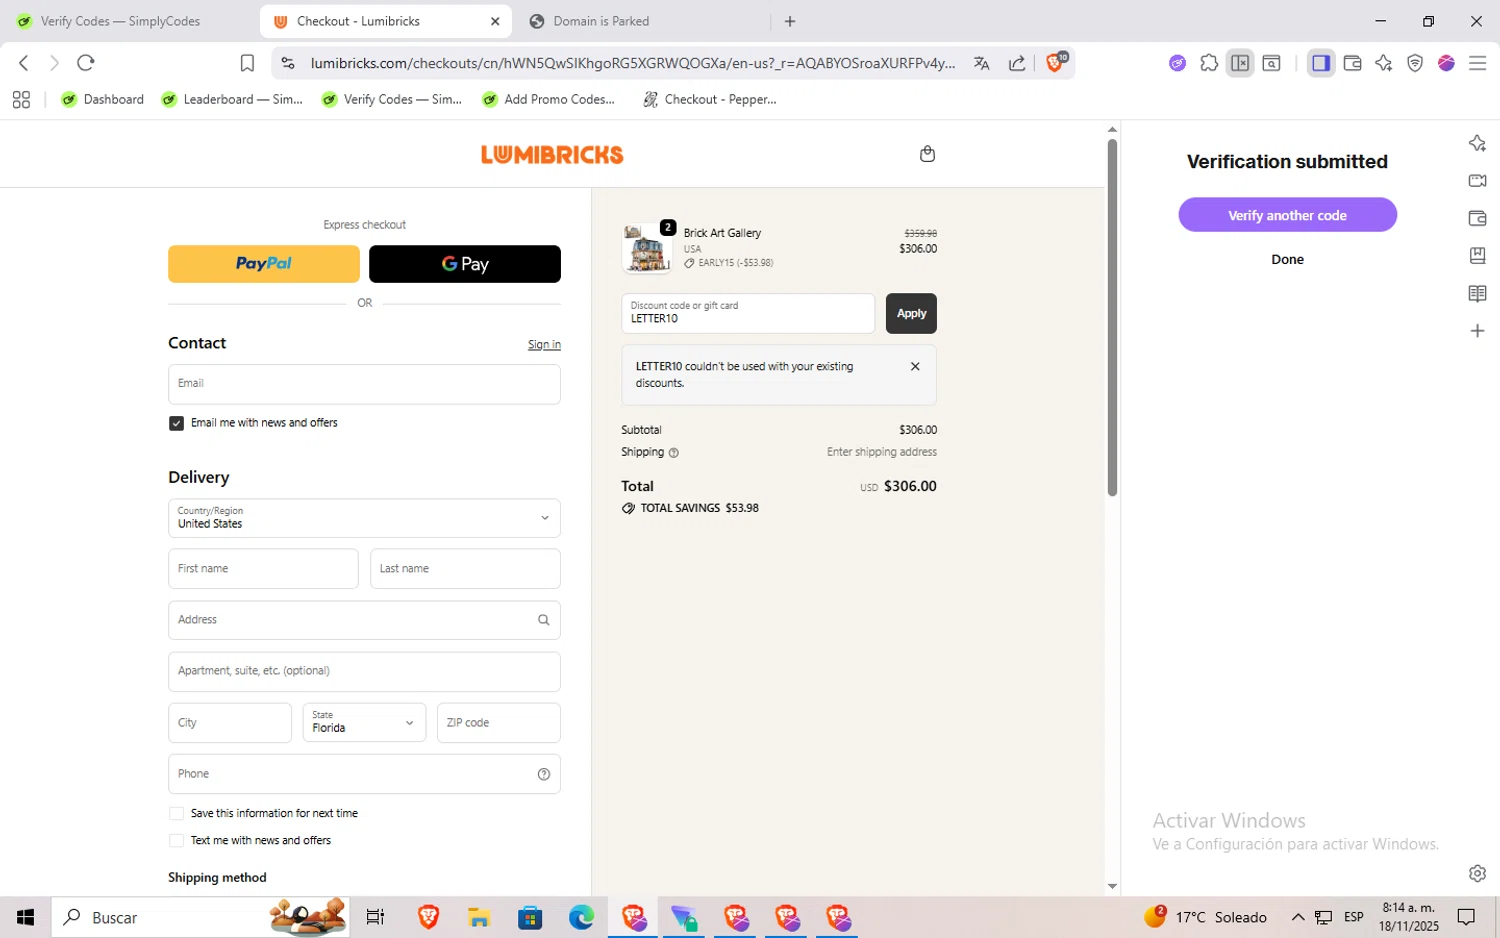Viewport: 1500px width, 938px height.
Task: Click the share page icon
Action: coord(1017,63)
